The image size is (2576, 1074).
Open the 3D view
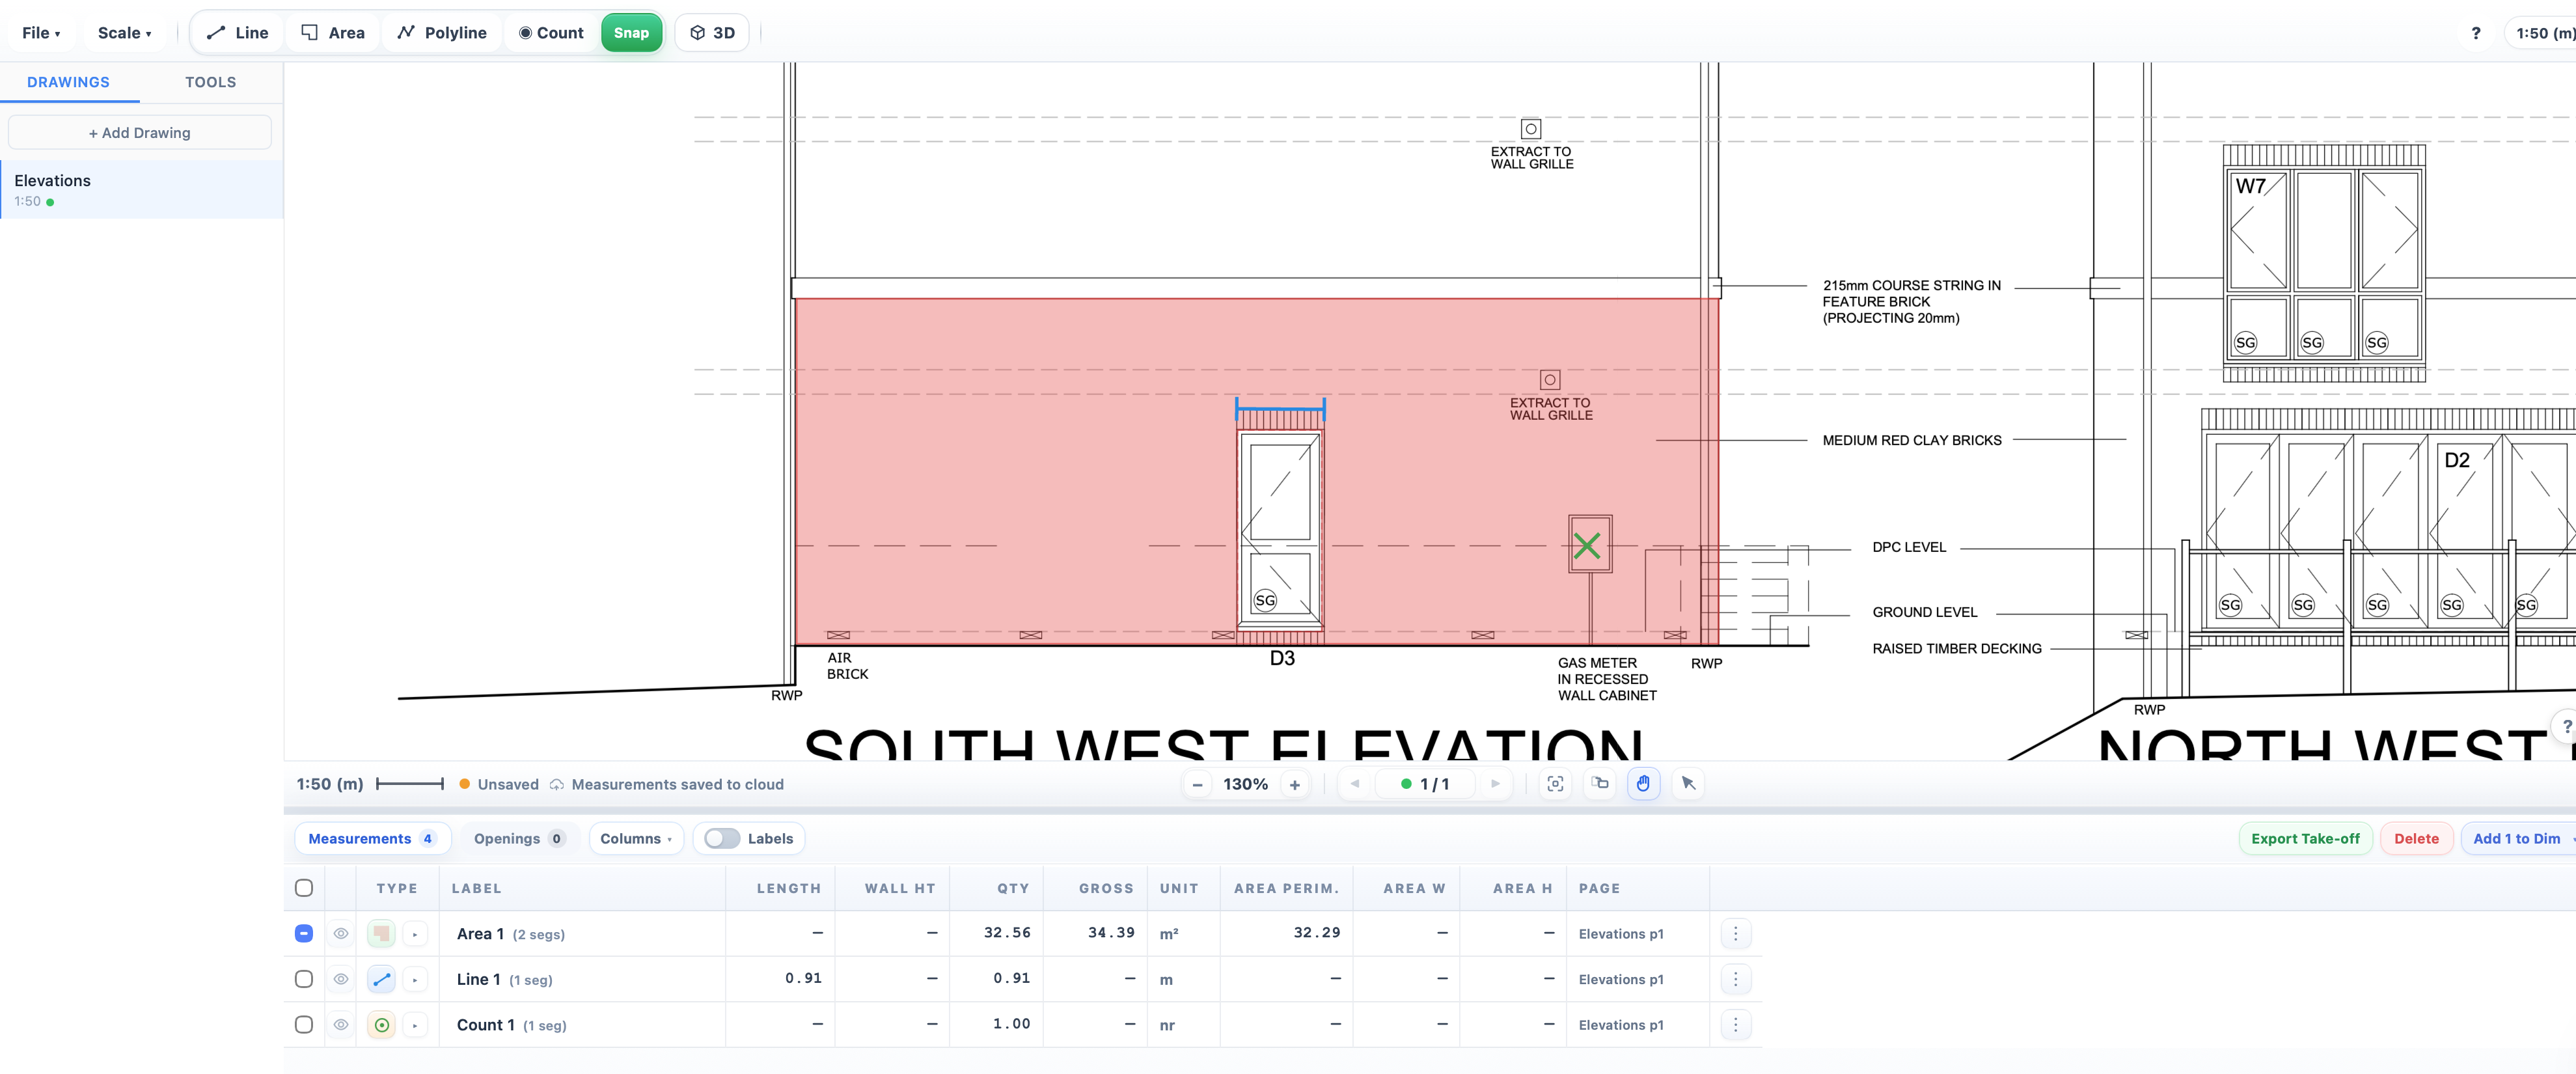click(711, 32)
